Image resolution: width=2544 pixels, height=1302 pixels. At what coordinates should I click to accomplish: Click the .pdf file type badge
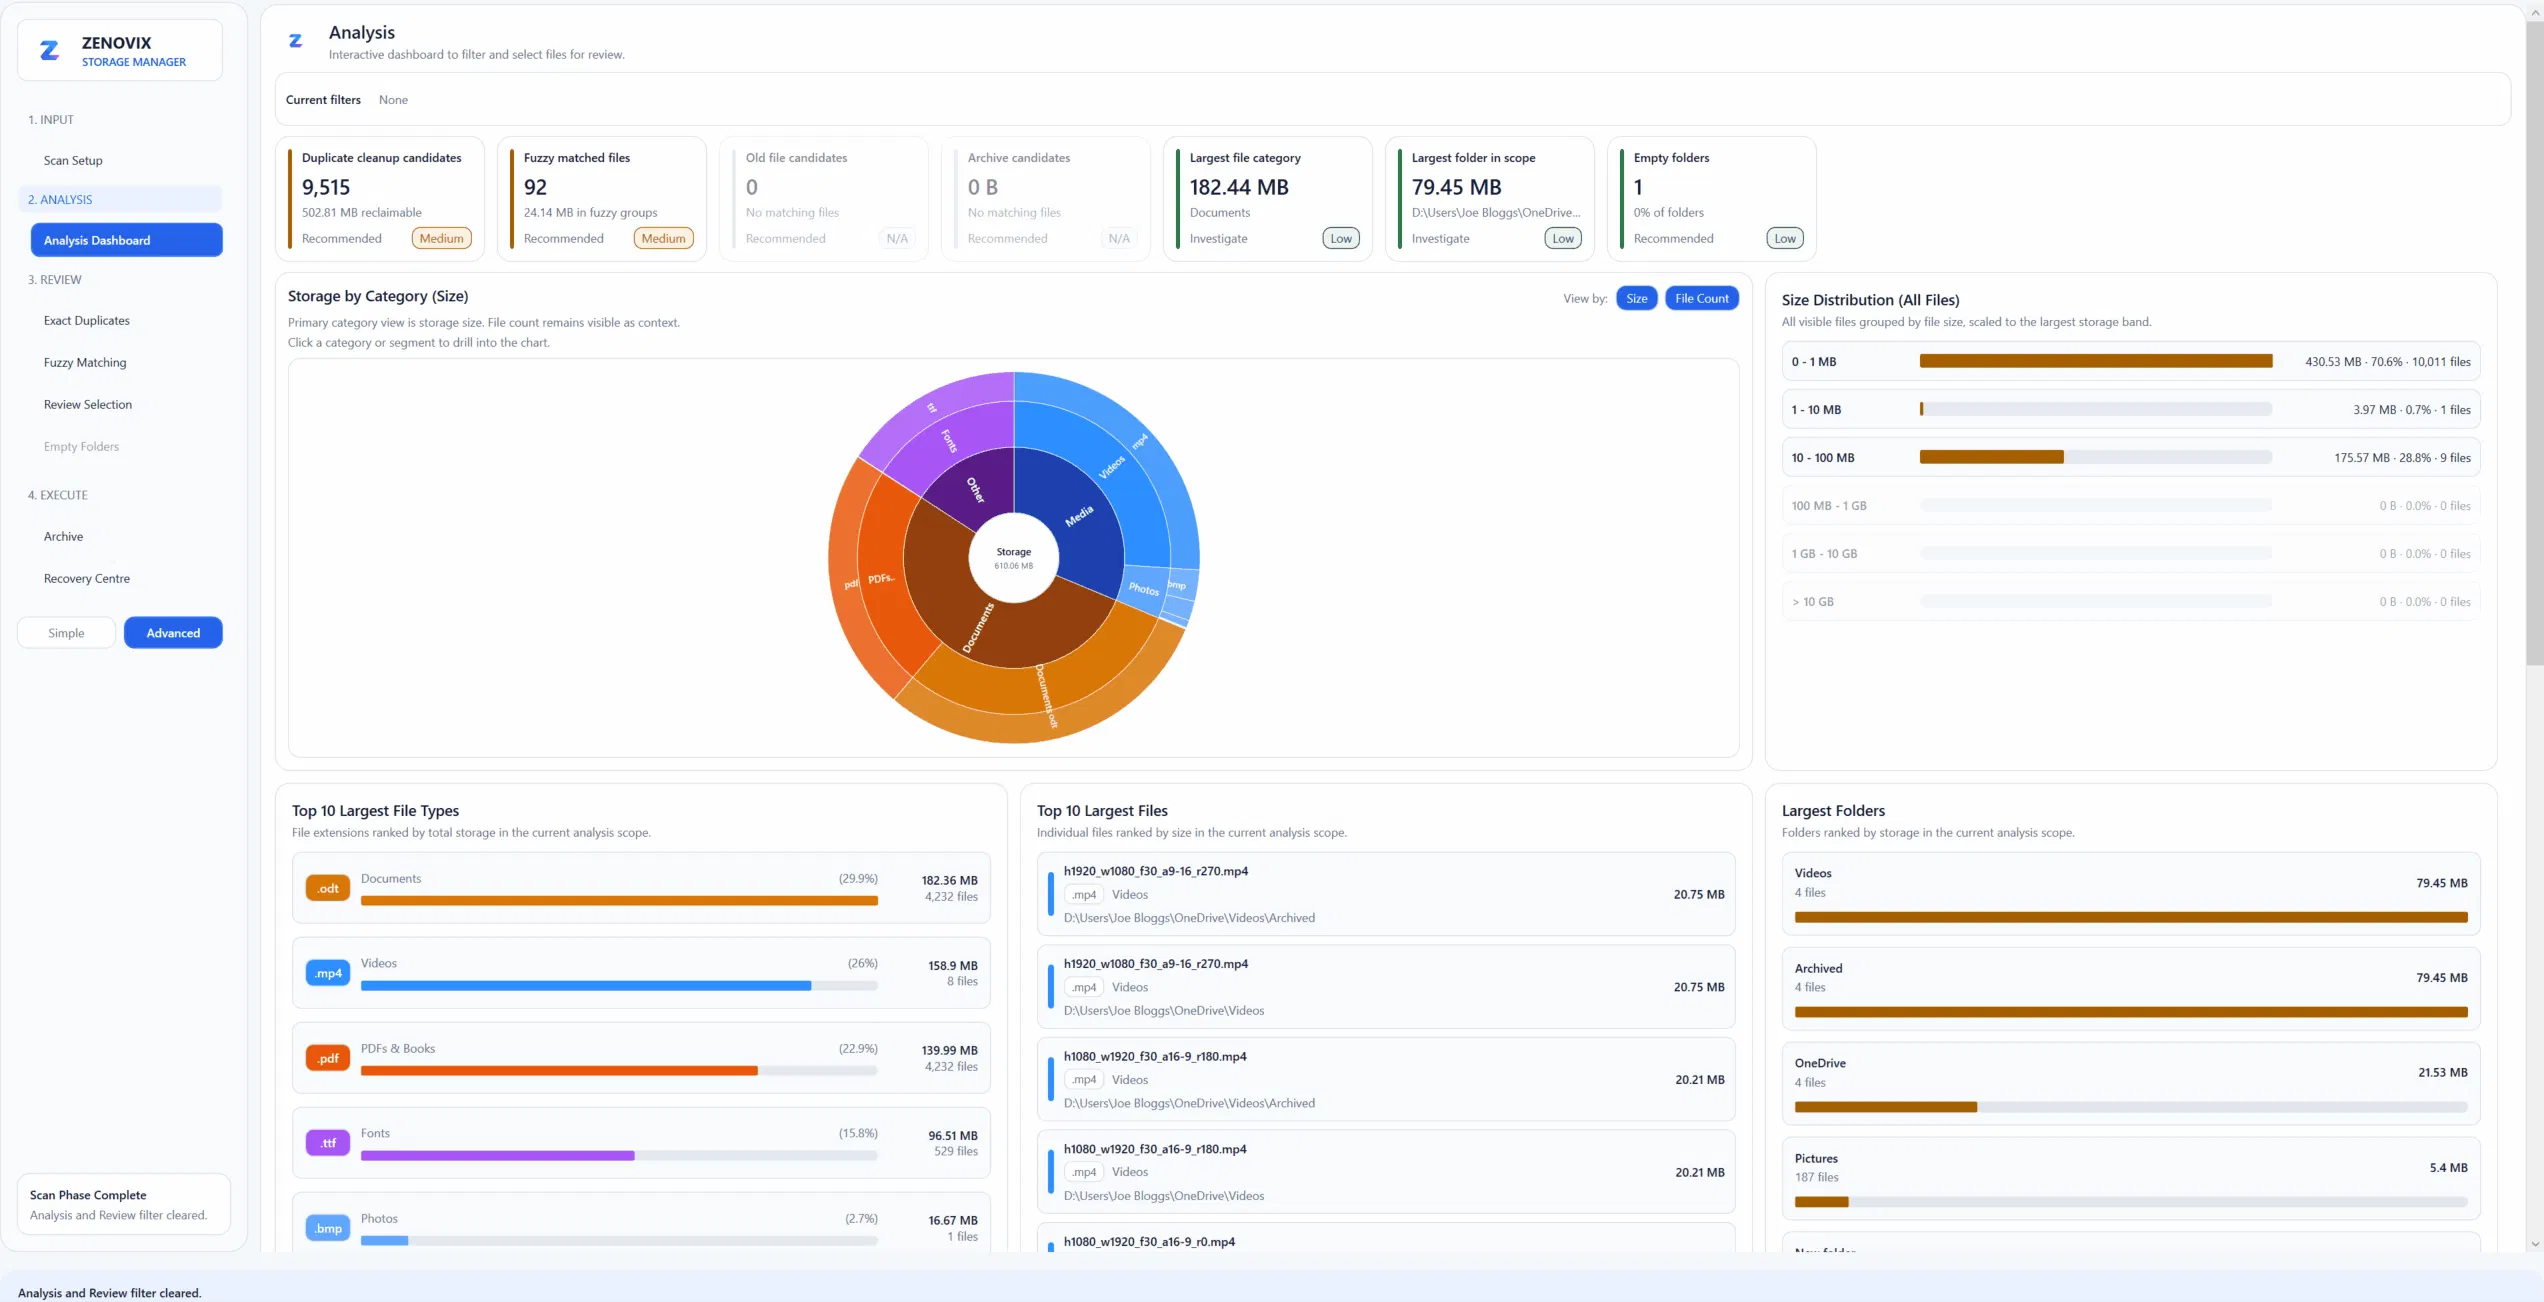click(x=328, y=1058)
